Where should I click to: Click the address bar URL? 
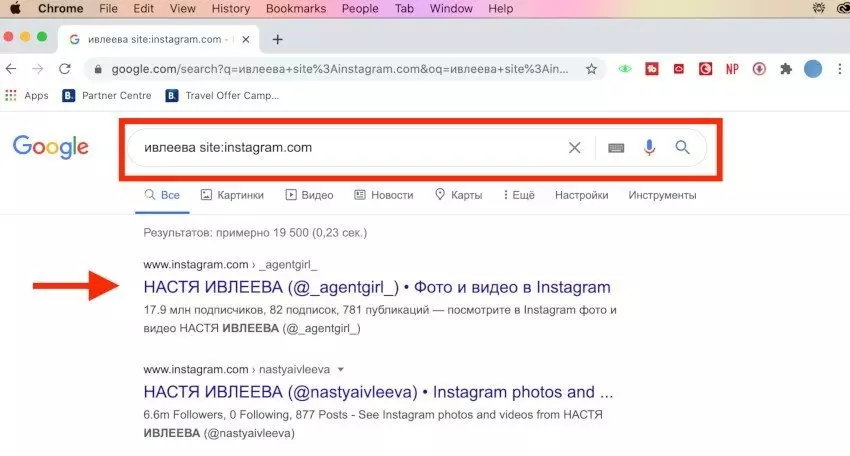click(x=340, y=69)
